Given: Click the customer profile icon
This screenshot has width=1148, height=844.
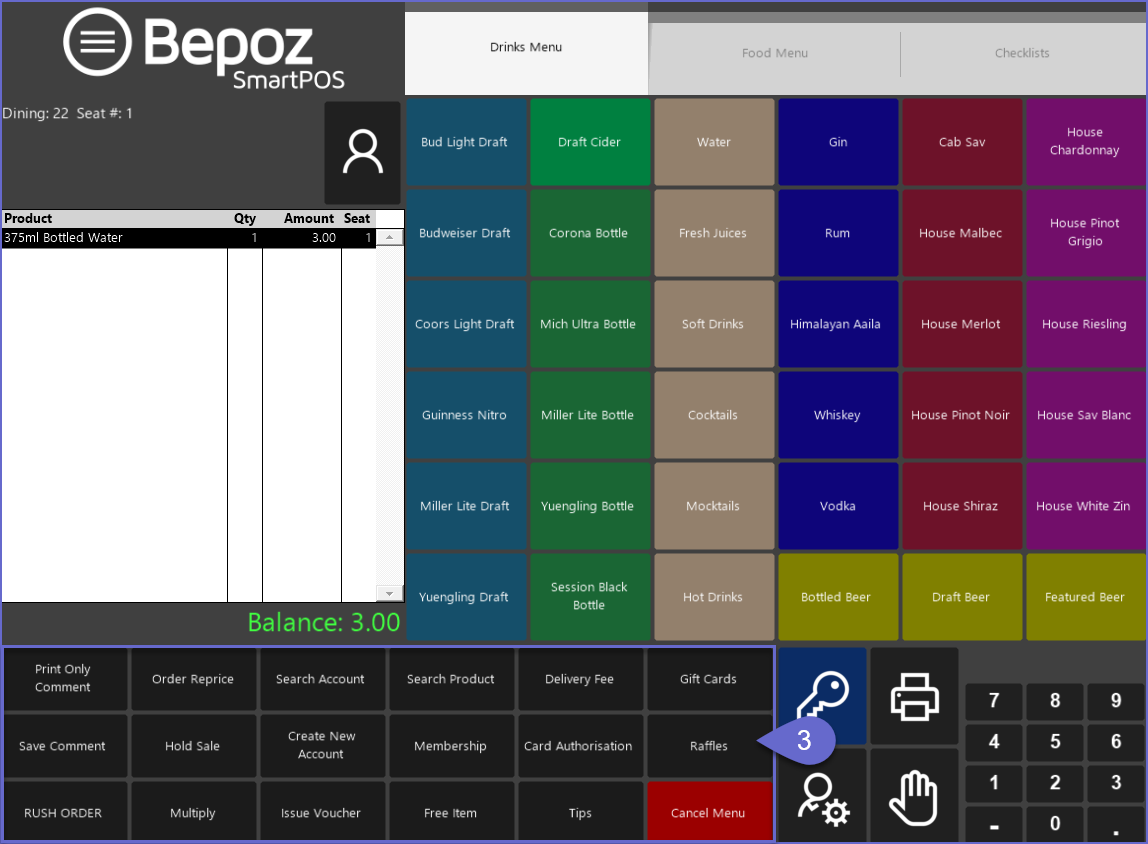Looking at the screenshot, I should 362,153.
